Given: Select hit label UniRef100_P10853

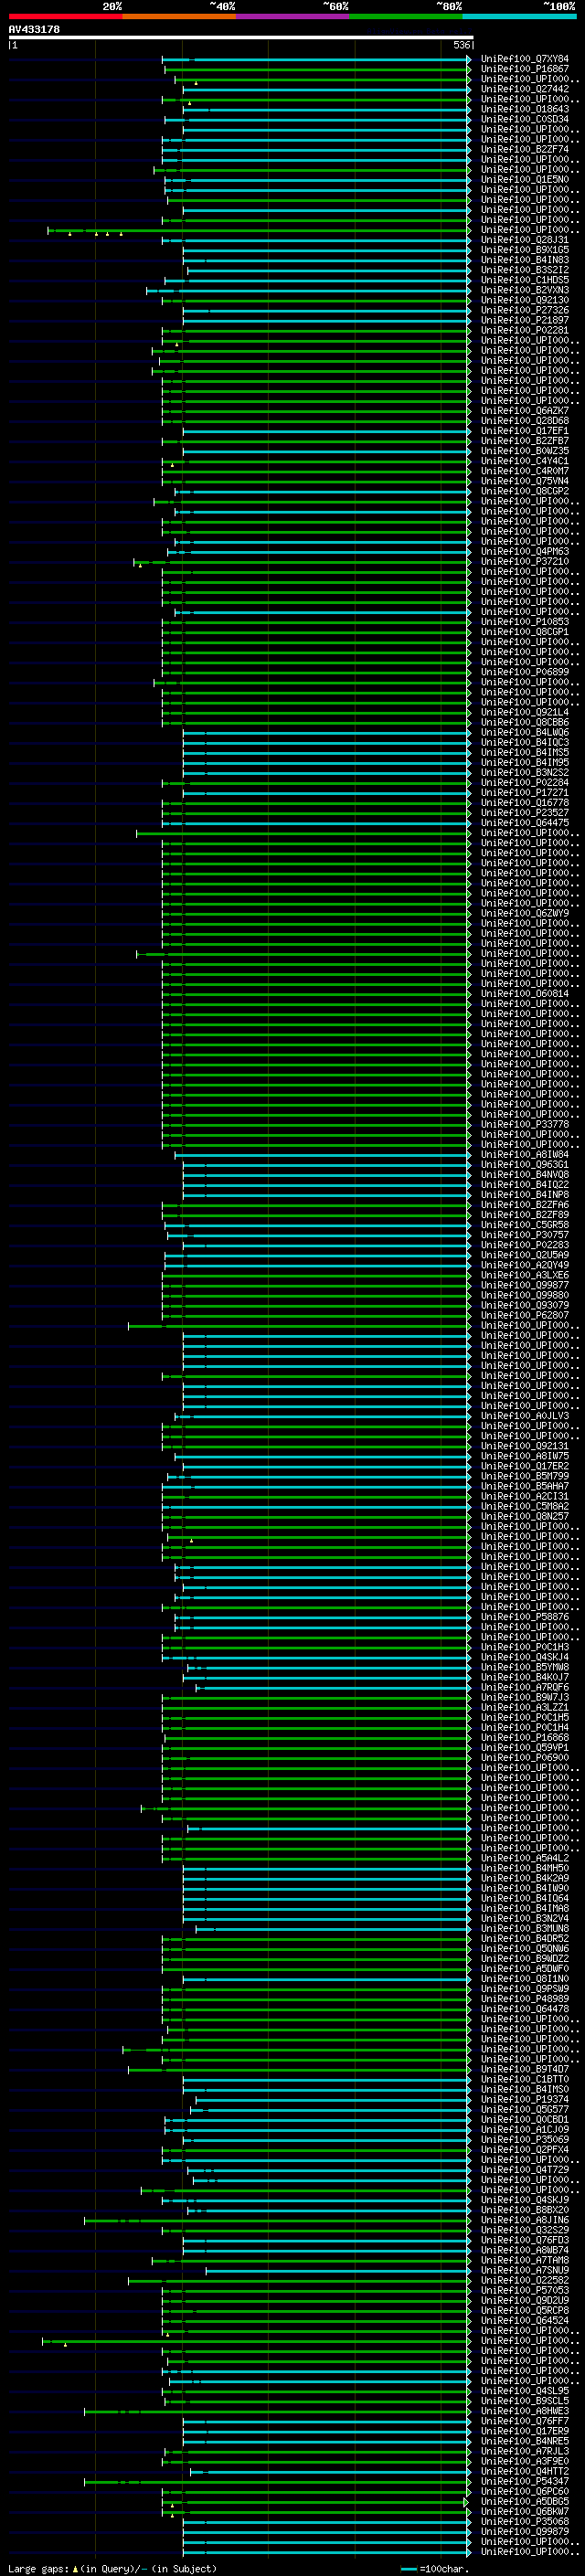Looking at the screenshot, I should (525, 622).
